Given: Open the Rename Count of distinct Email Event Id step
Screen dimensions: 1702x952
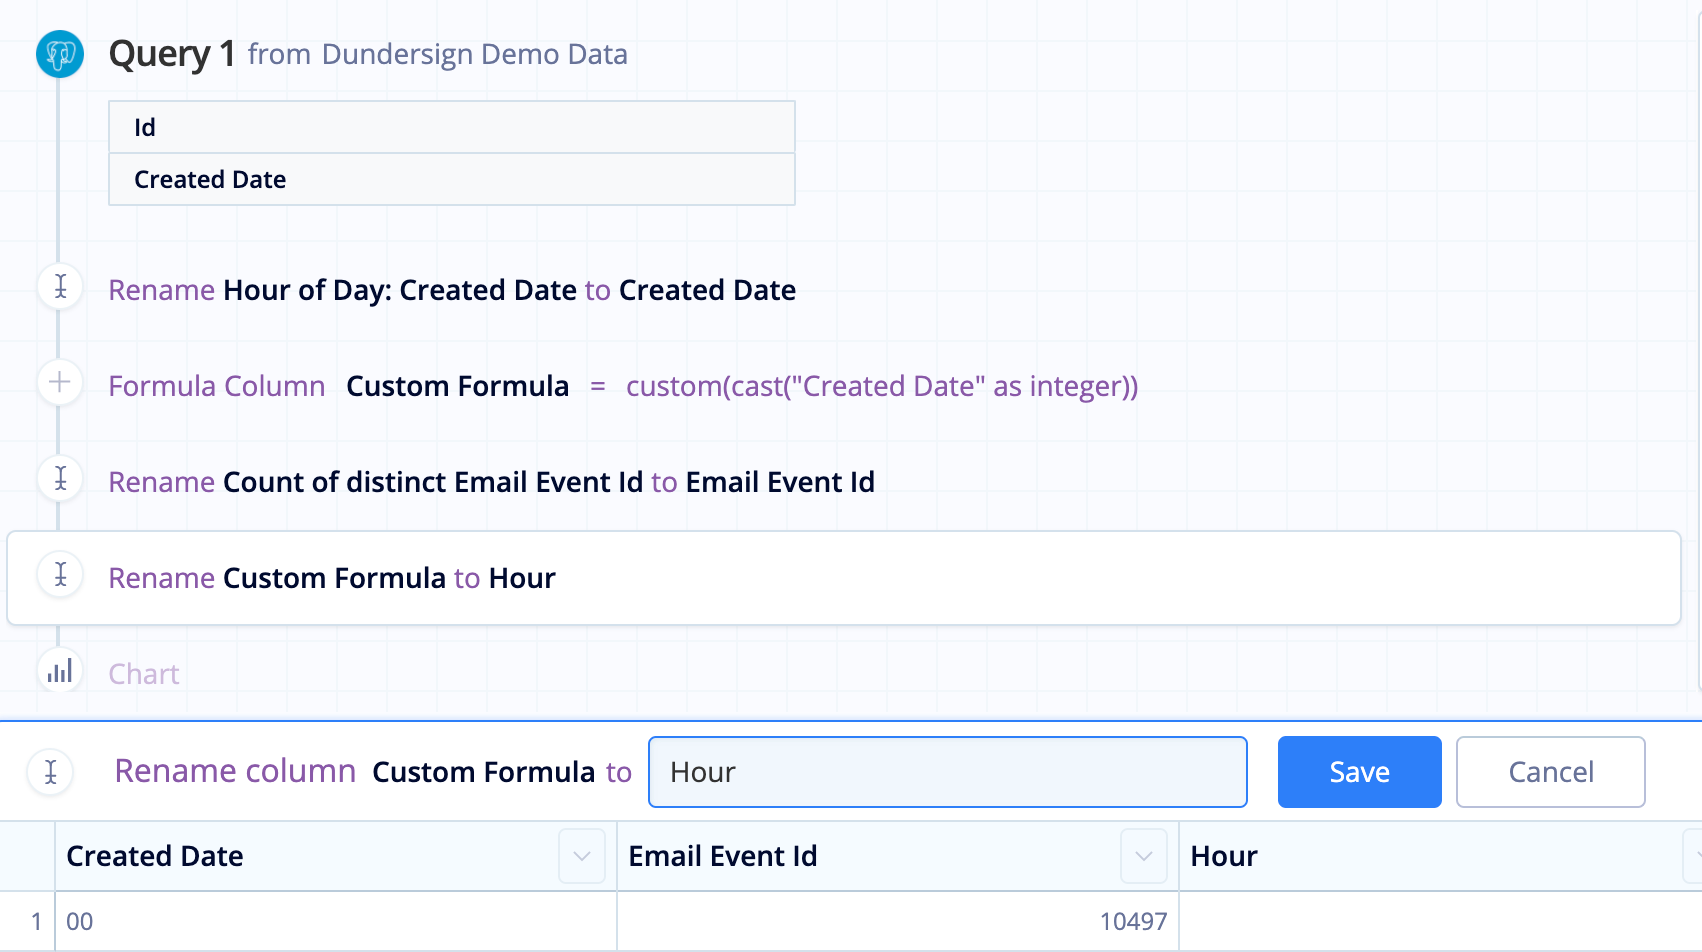Looking at the screenshot, I should (491, 482).
